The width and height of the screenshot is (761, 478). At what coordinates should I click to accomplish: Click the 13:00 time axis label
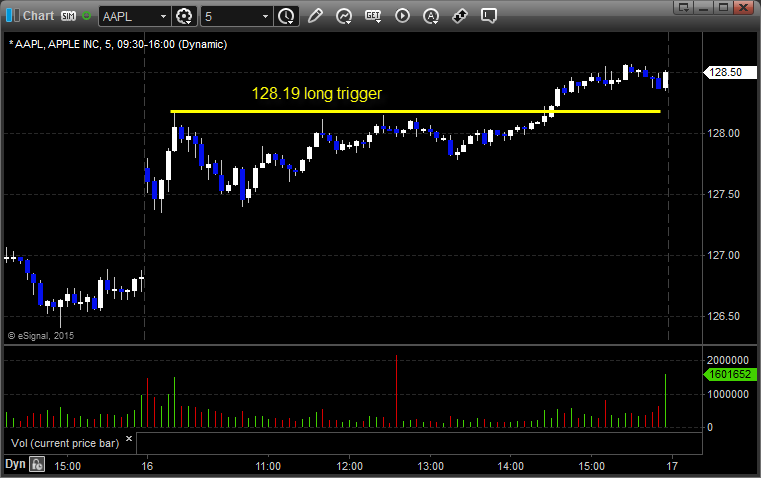430,466
